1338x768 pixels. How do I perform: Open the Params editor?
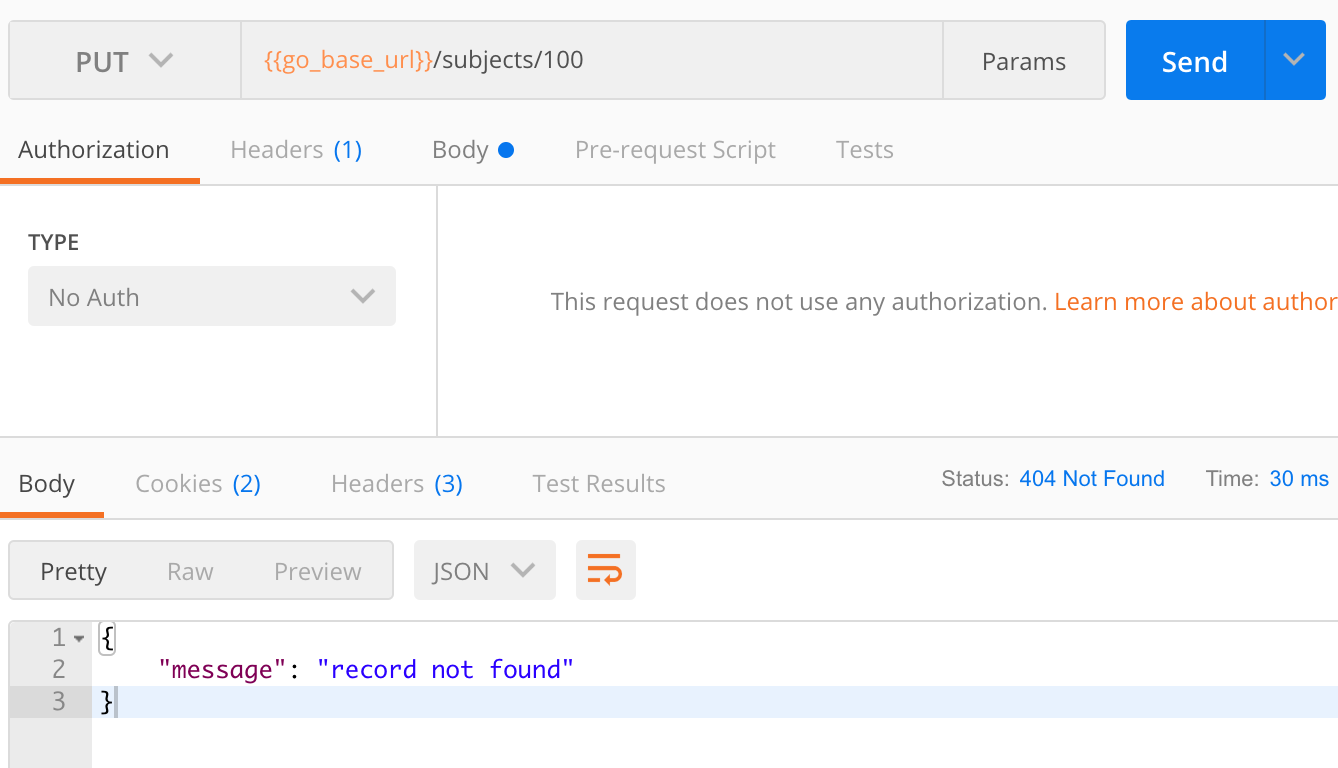click(x=1023, y=61)
